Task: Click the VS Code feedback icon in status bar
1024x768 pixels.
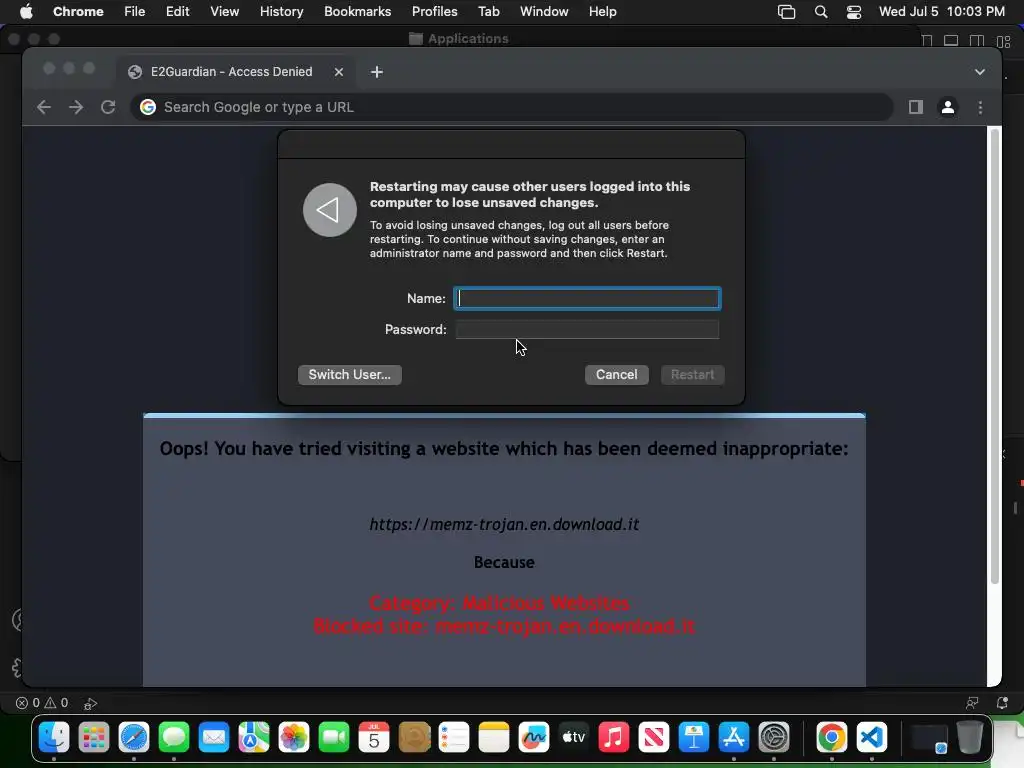Action: click(x=972, y=703)
